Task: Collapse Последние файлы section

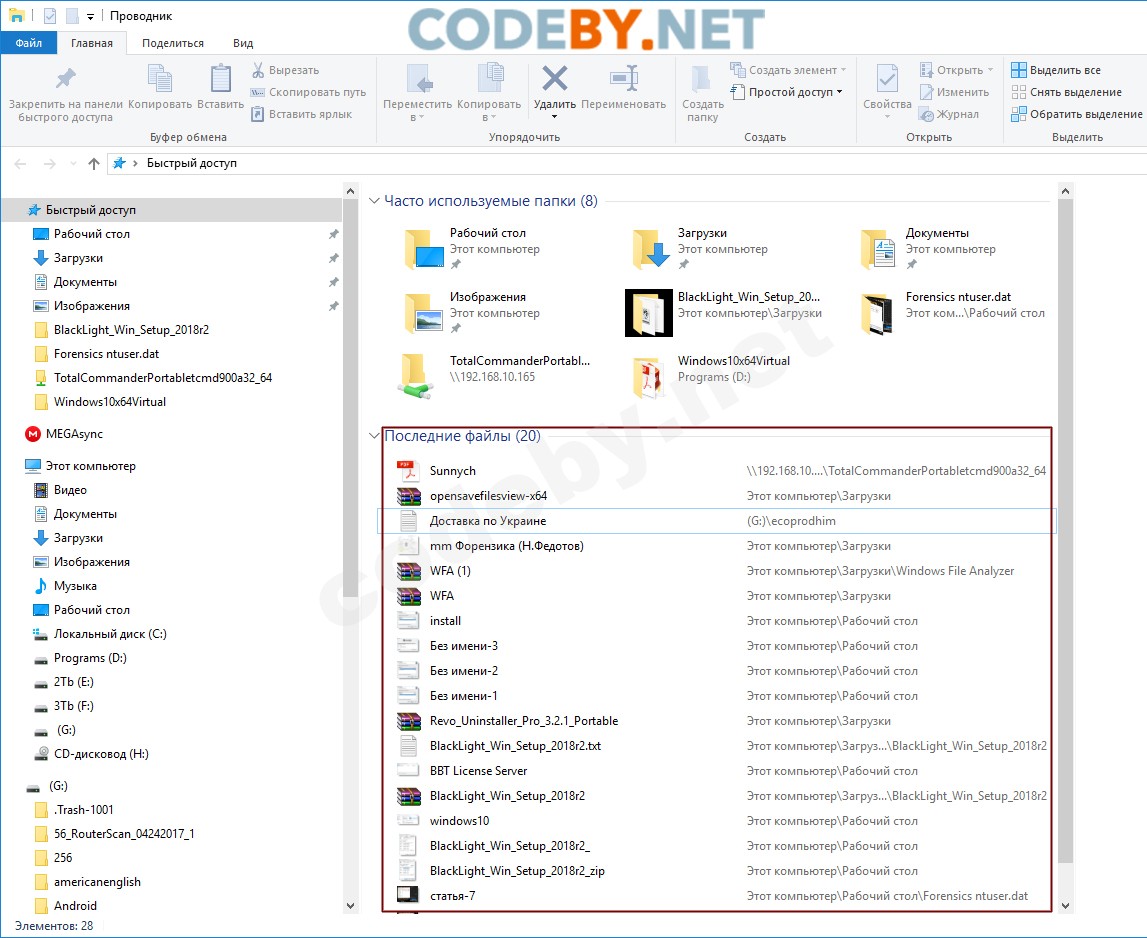Action: 374,436
